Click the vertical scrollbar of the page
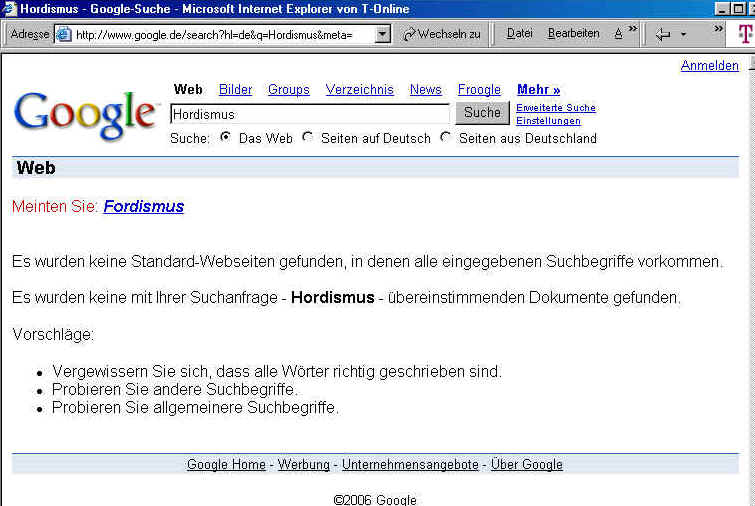755x506 pixels. click(x=752, y=279)
